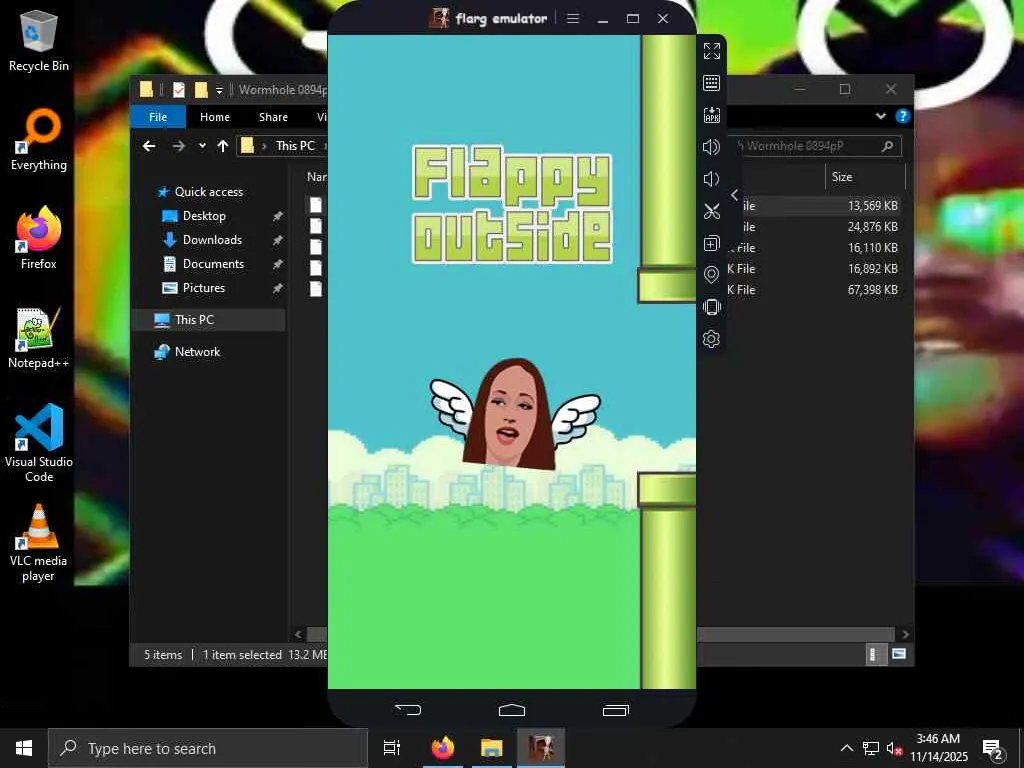Viewport: 1024px width, 768px height.
Task: Toggle fullscreen in the emulator sidebar
Action: point(712,51)
